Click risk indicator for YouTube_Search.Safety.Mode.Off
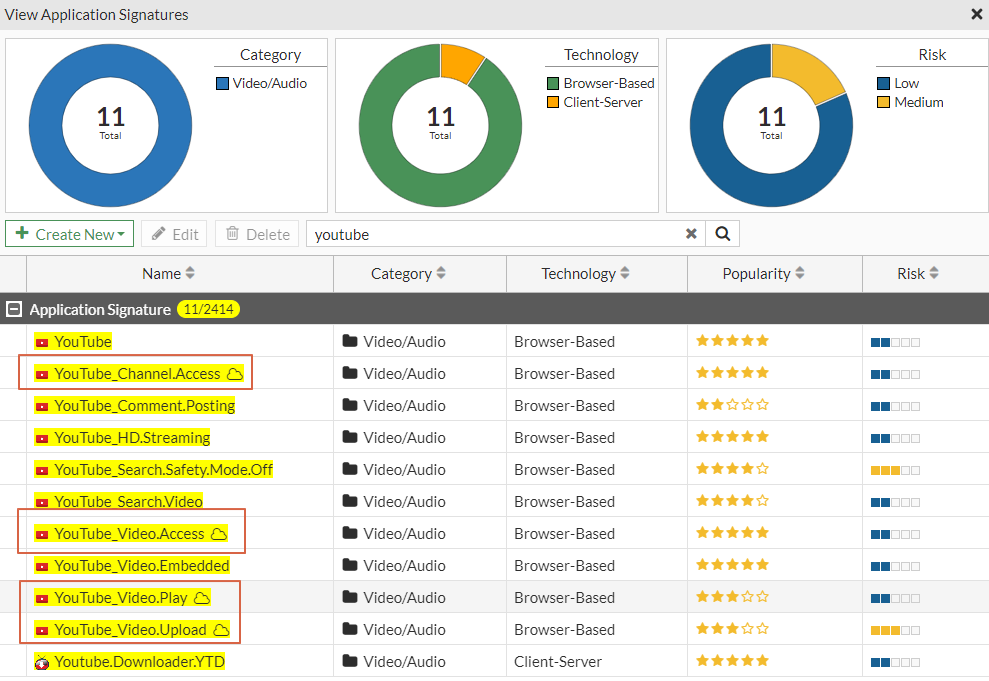 pyautogui.click(x=895, y=470)
